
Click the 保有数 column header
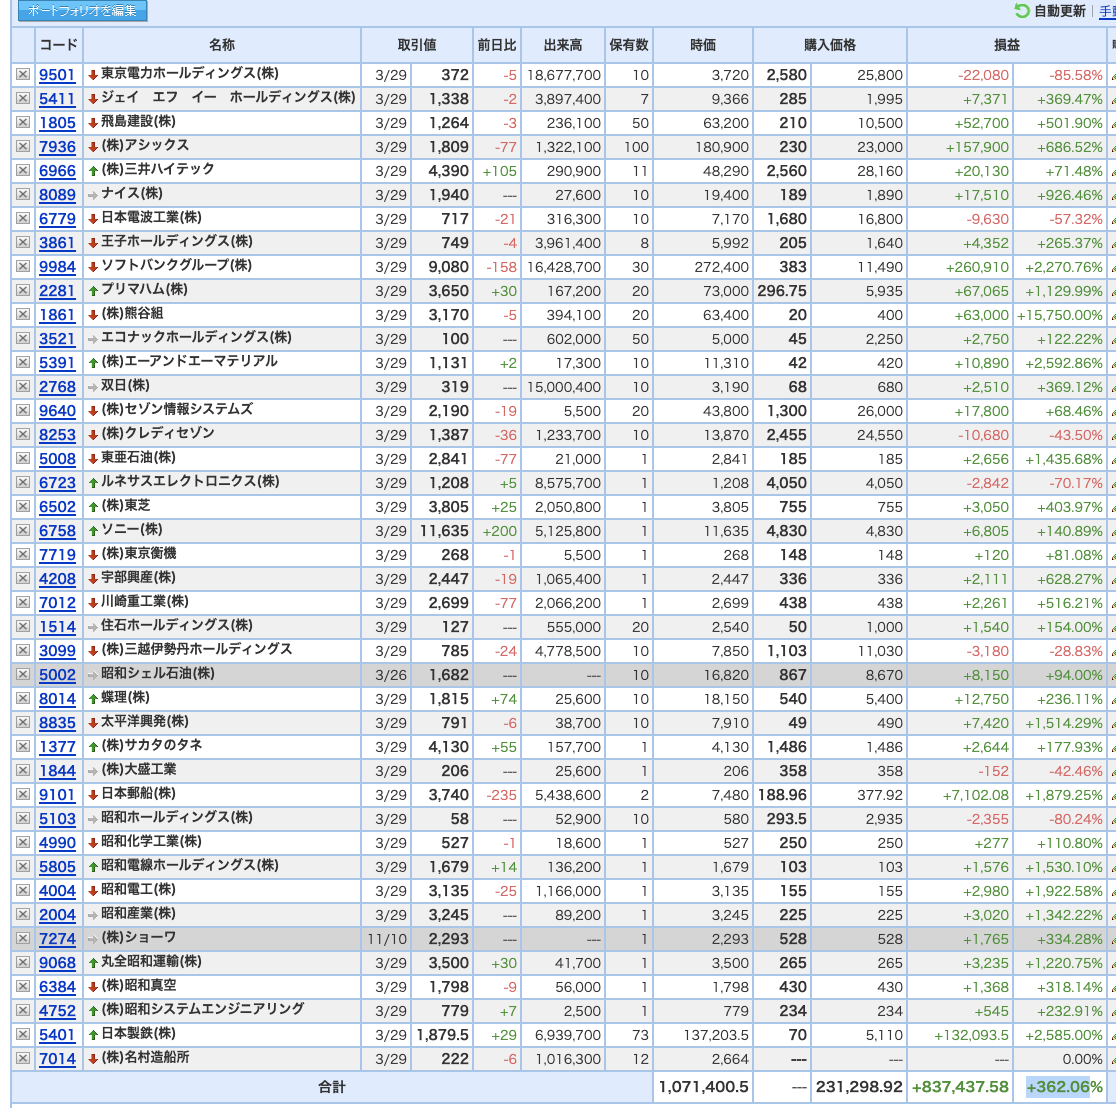pyautogui.click(x=629, y=45)
